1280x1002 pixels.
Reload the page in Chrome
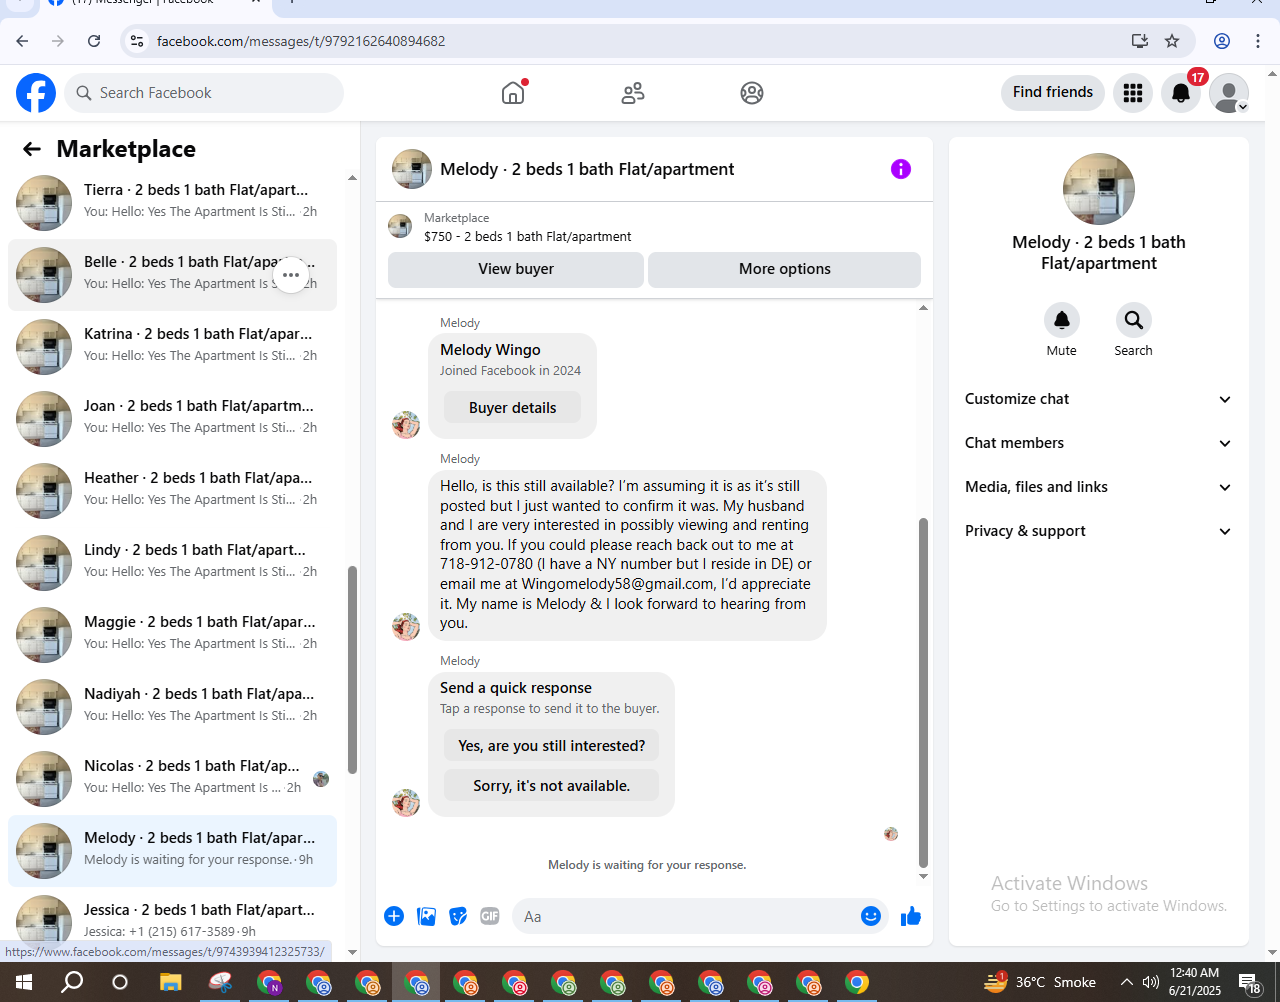point(94,41)
